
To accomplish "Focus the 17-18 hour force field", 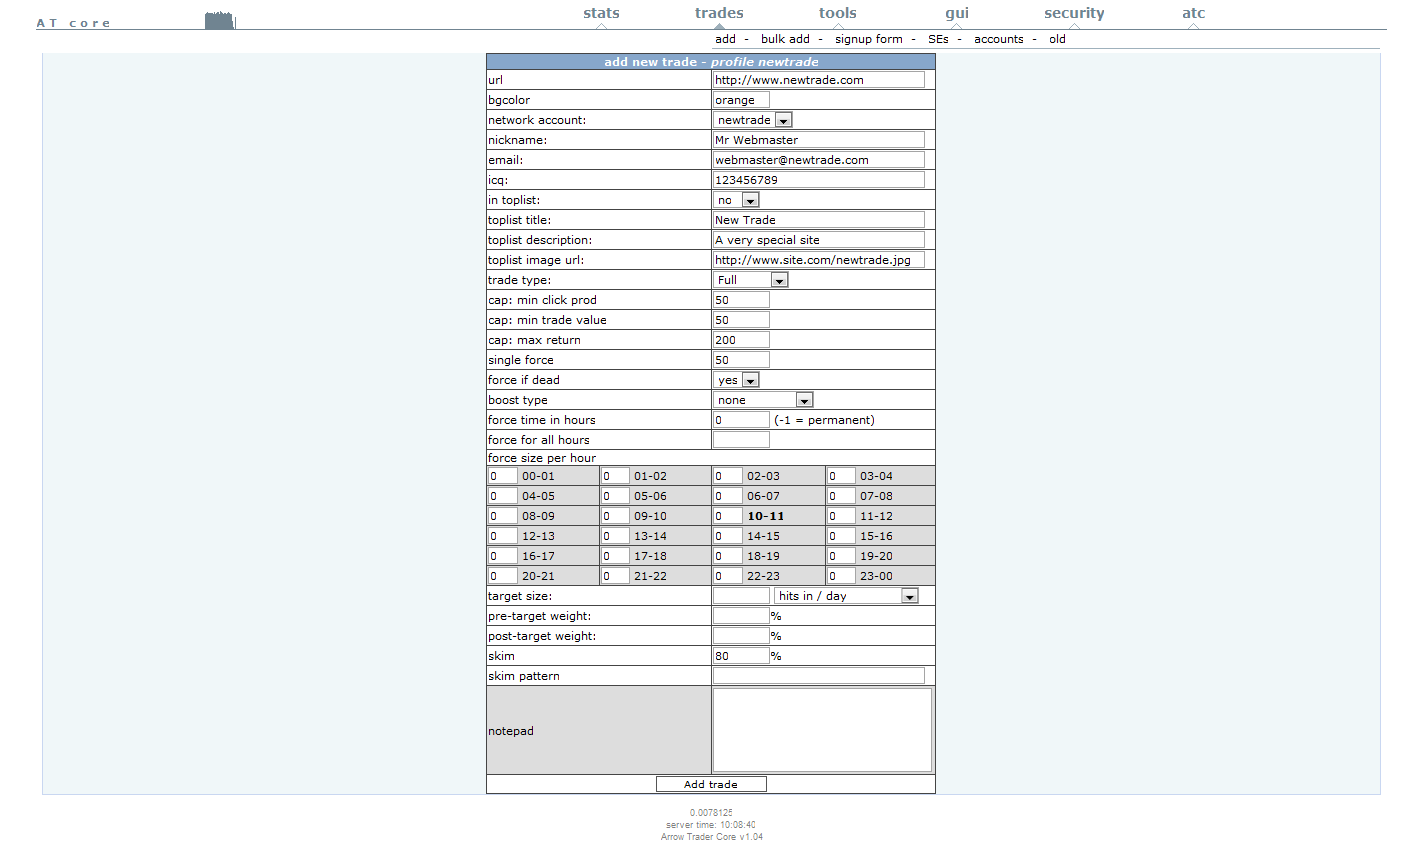I will tap(615, 556).
